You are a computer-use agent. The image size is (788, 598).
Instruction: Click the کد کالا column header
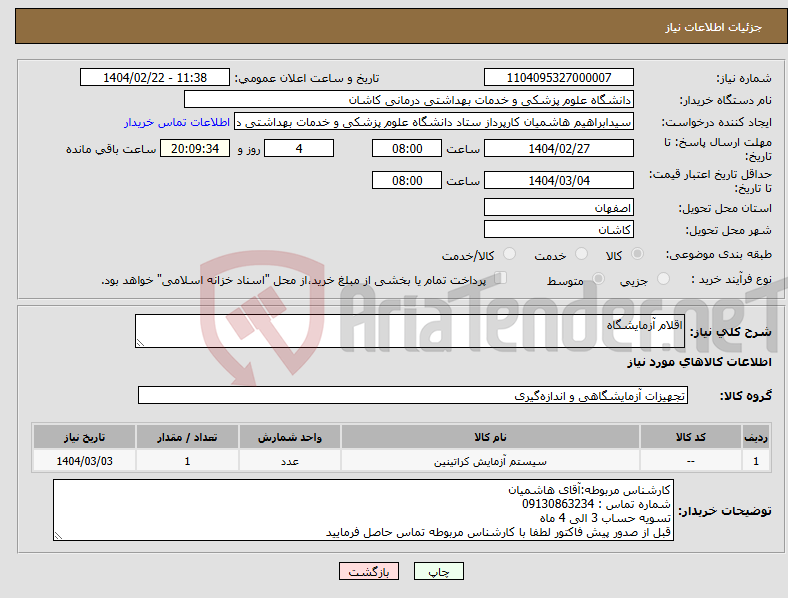tap(691, 437)
